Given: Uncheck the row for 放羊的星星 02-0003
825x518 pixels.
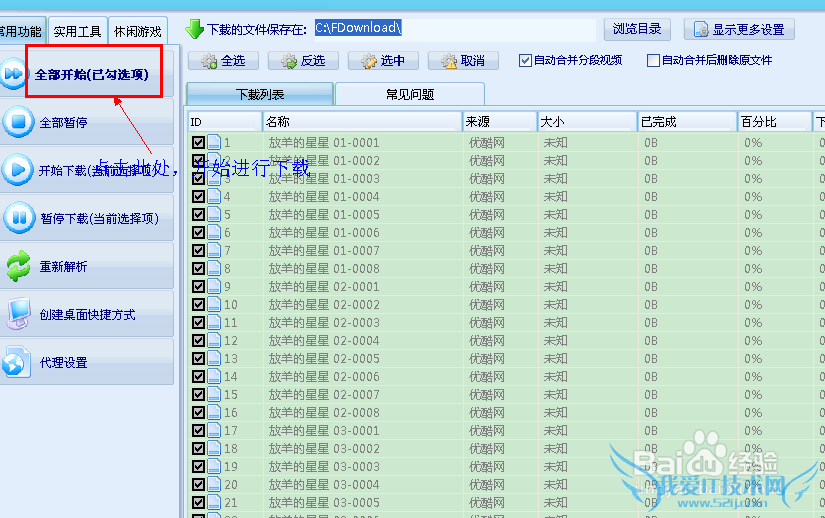Looking at the screenshot, I should 198,323.
